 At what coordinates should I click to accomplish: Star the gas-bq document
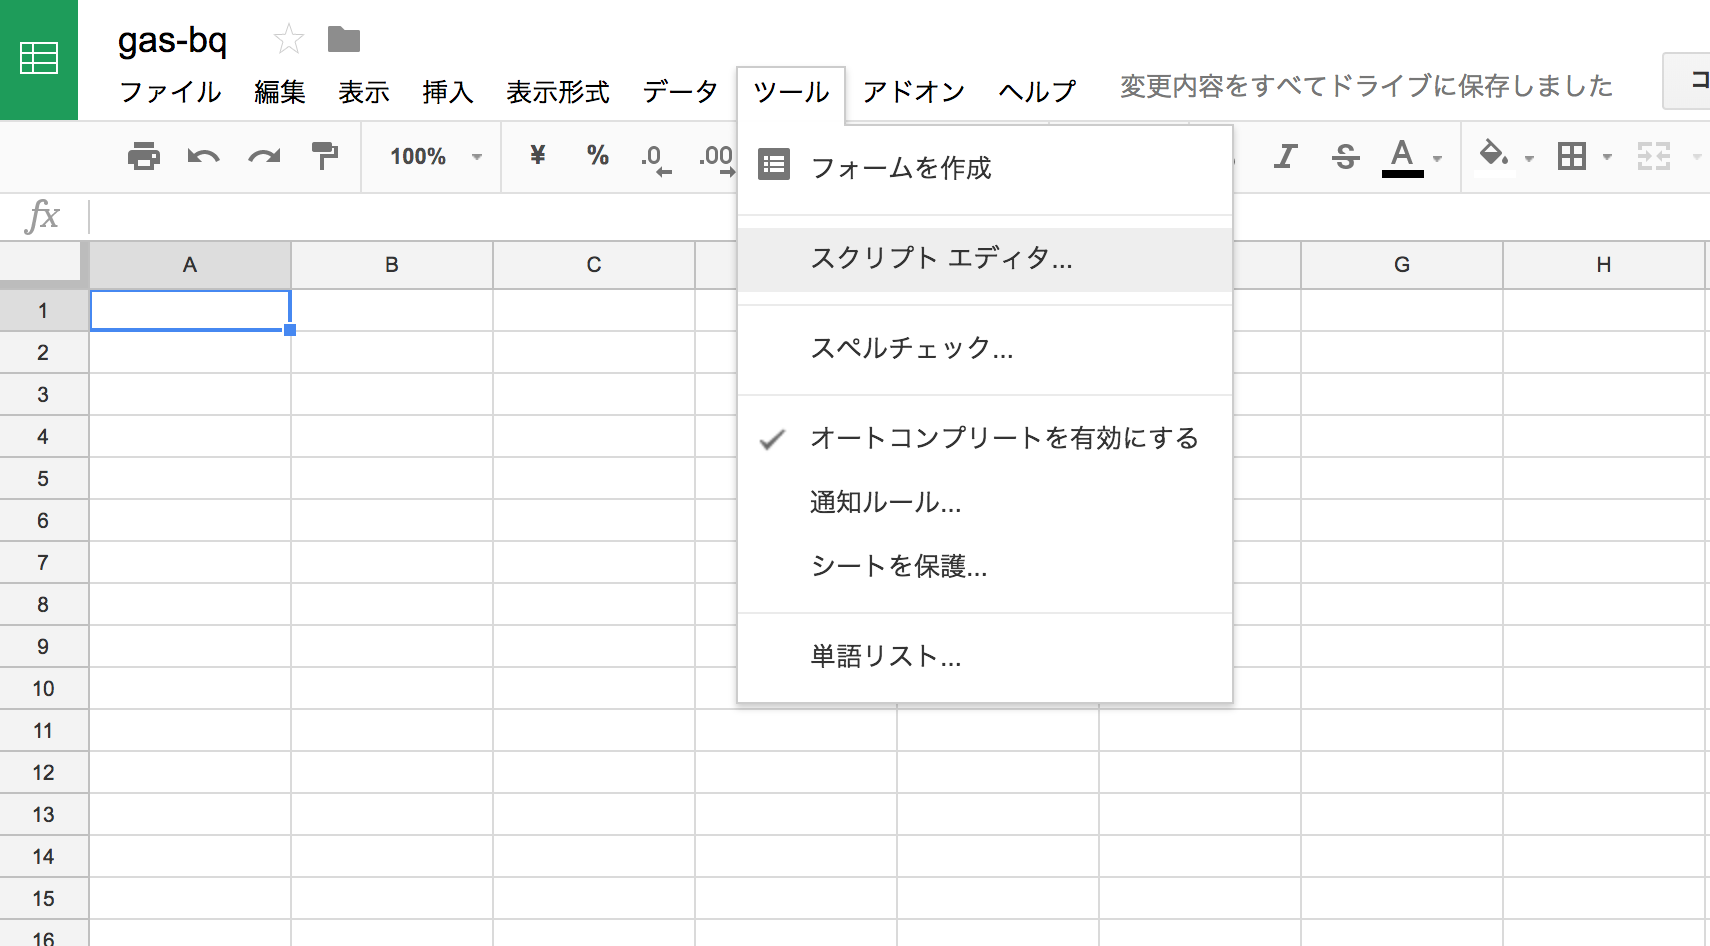tap(288, 40)
